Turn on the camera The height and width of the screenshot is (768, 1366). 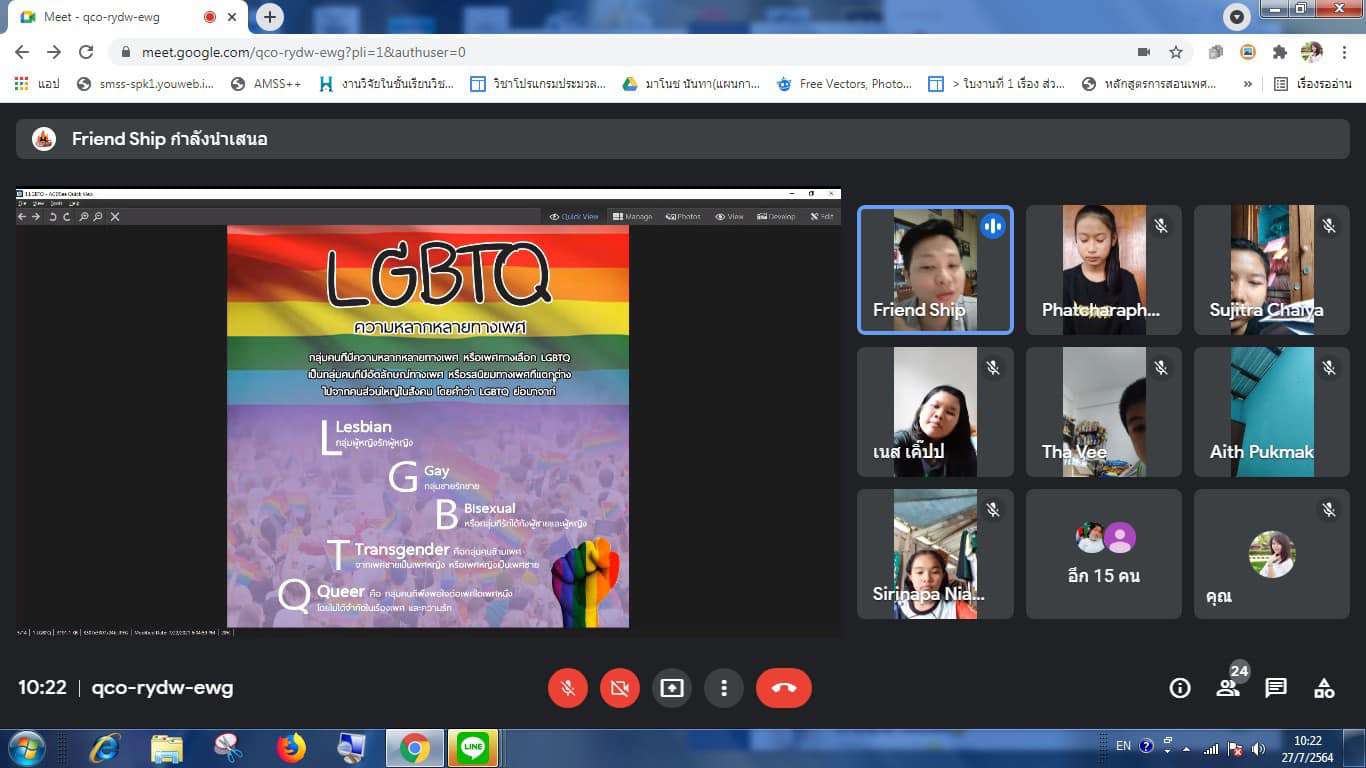tap(619, 688)
